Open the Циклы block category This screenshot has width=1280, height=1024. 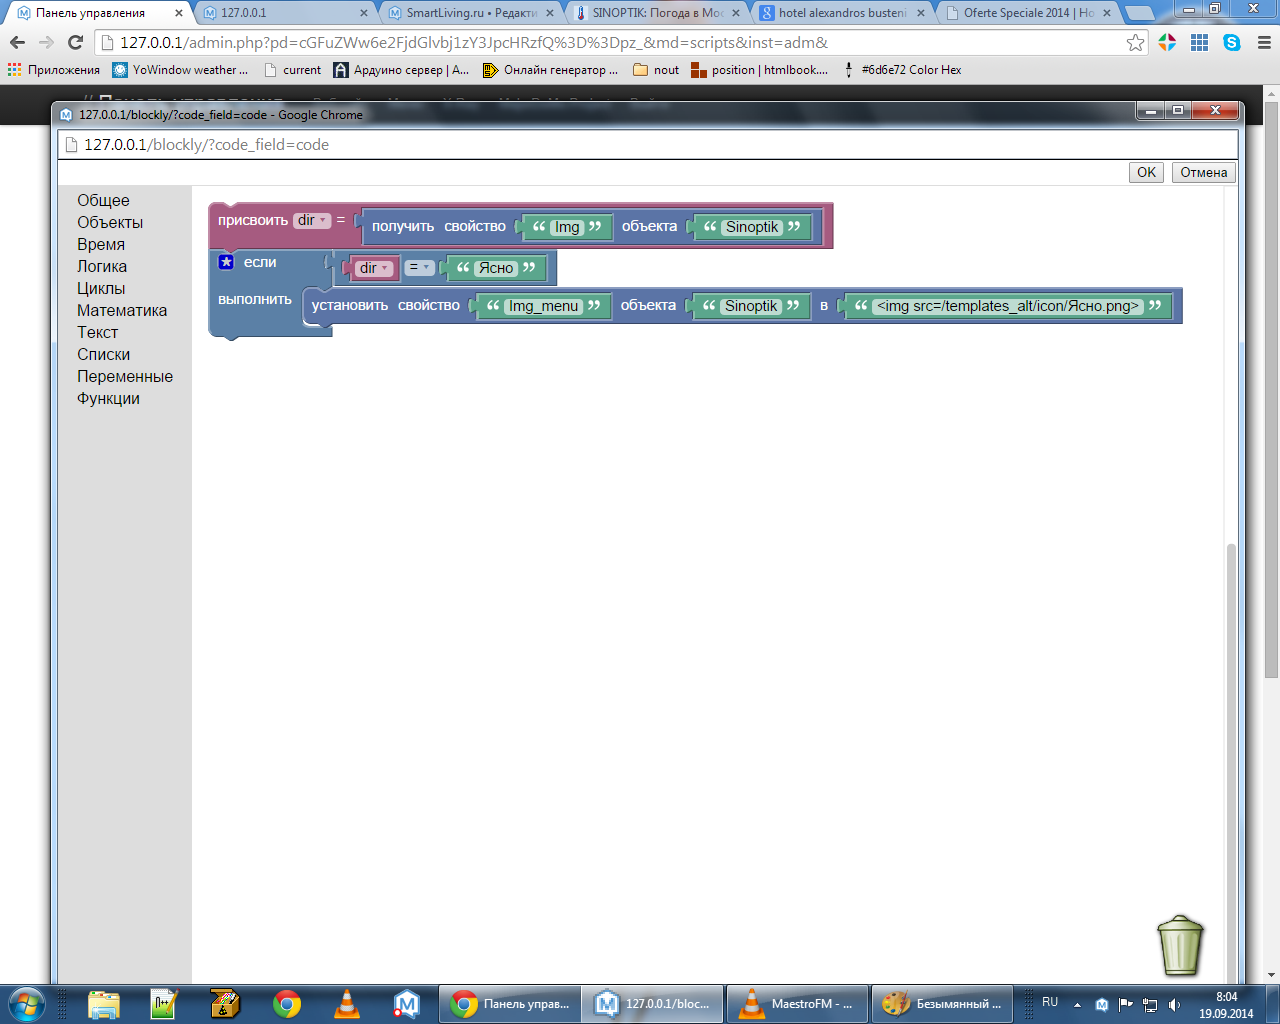[101, 289]
